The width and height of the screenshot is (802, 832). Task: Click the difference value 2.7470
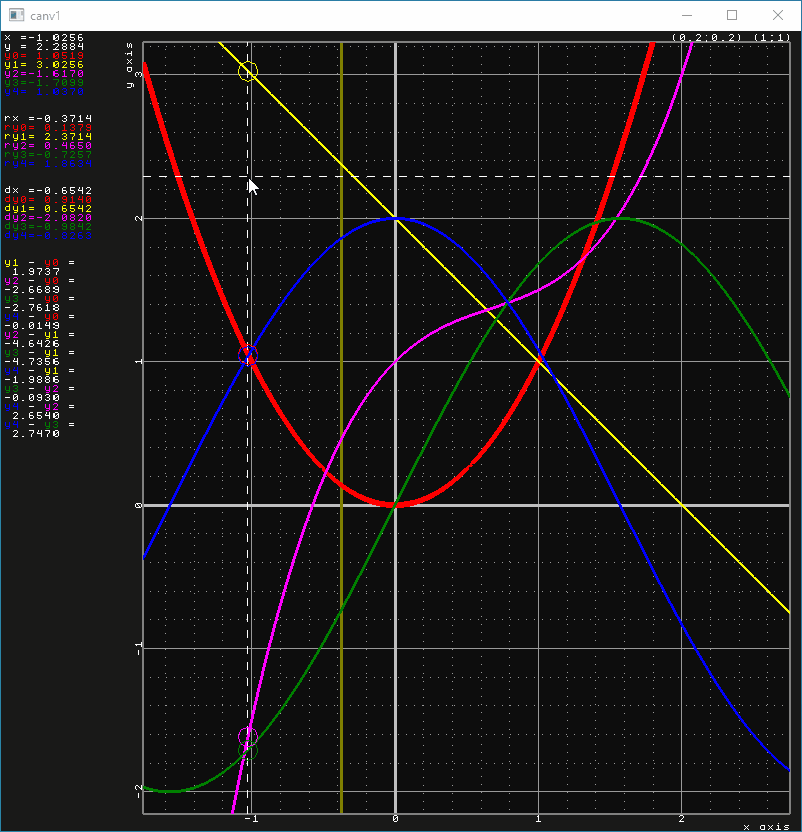pos(36,434)
